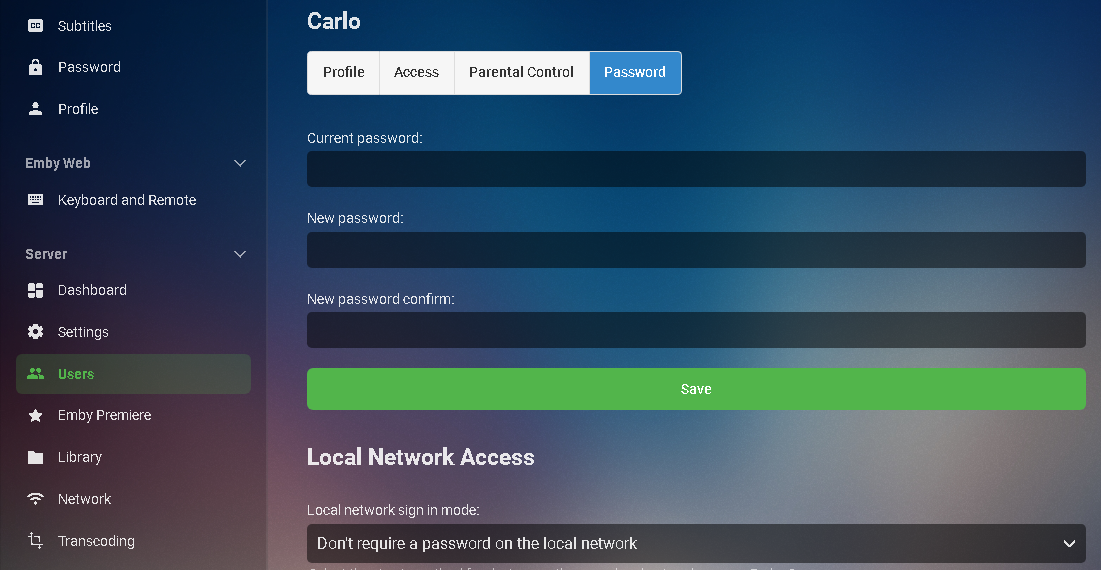This screenshot has height=570, width=1101.
Task: Switch to the Access tab
Action: click(x=416, y=73)
